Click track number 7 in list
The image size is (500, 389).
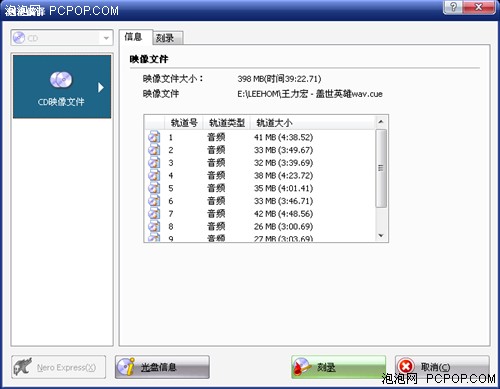coord(171,214)
